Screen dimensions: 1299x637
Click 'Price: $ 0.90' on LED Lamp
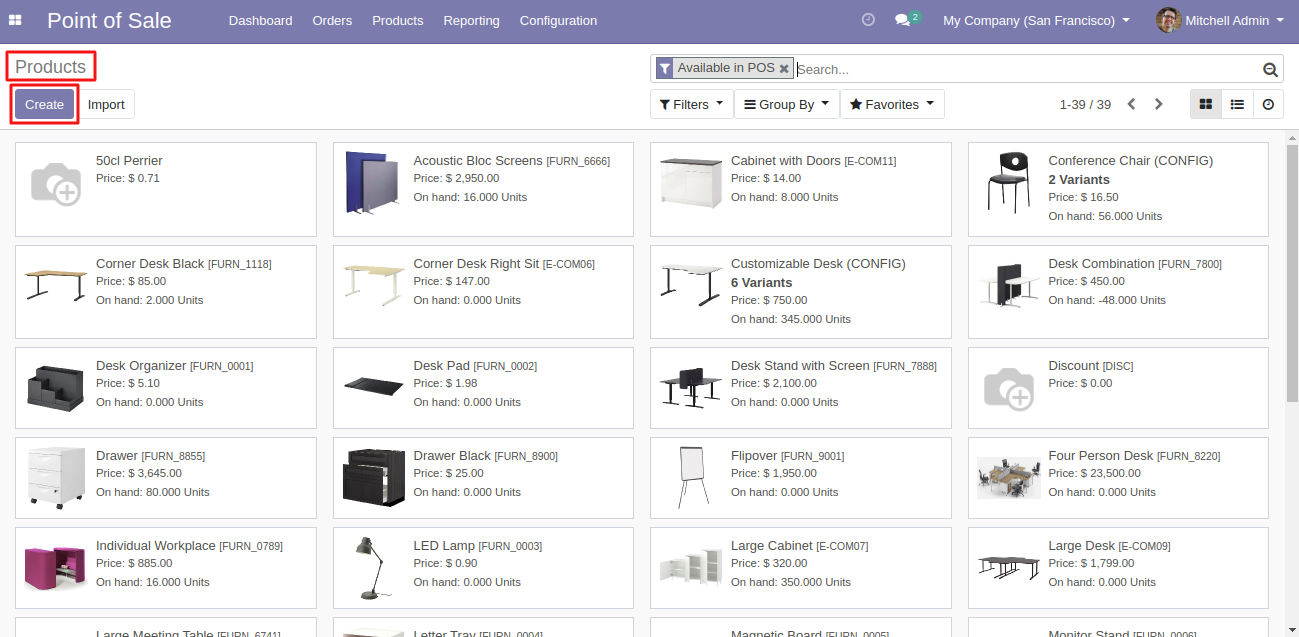tap(445, 563)
